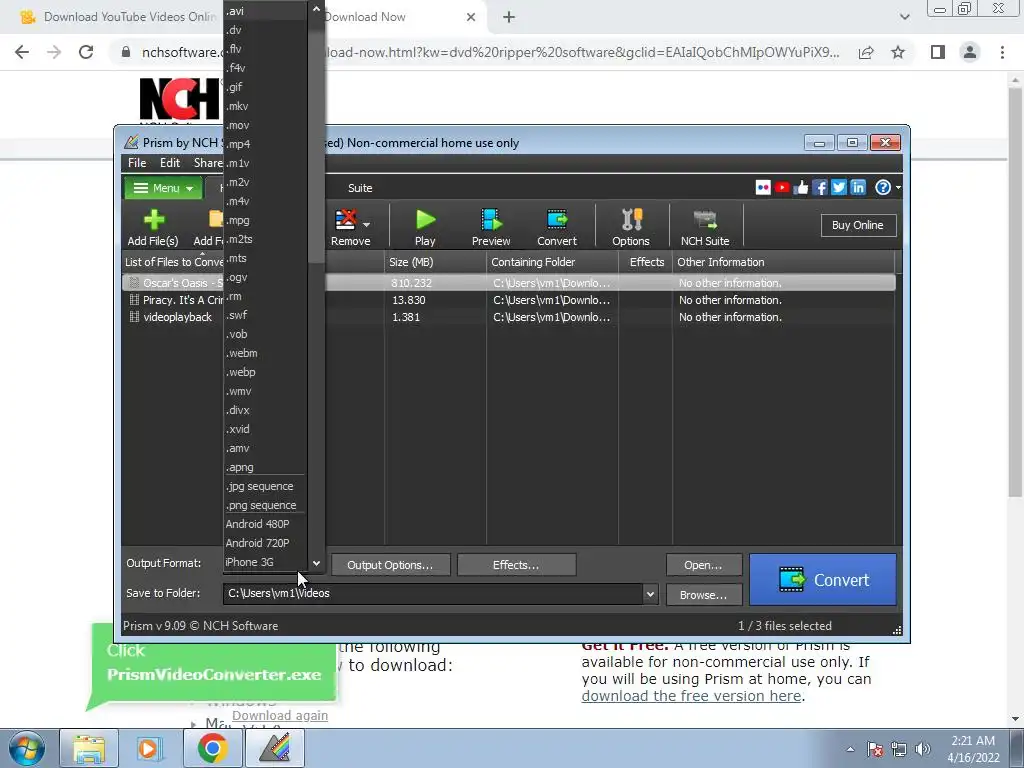Viewport: 1024px width, 768px height.
Task: Click the Twitter share icon
Action: (839, 188)
